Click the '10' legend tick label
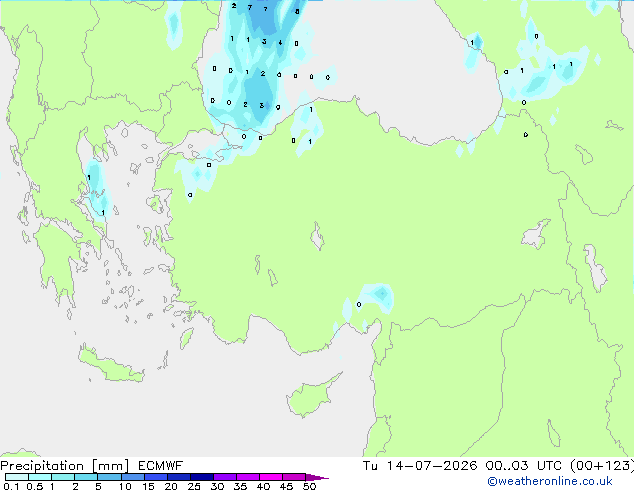 125,486
